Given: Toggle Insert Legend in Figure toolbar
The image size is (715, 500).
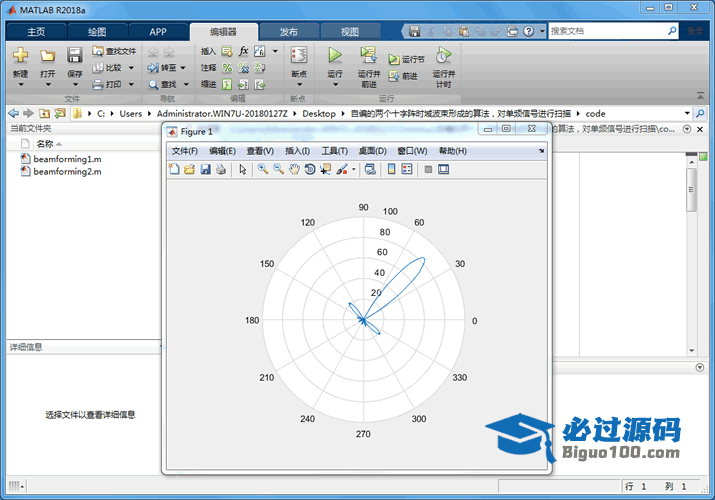Looking at the screenshot, I should [x=407, y=170].
